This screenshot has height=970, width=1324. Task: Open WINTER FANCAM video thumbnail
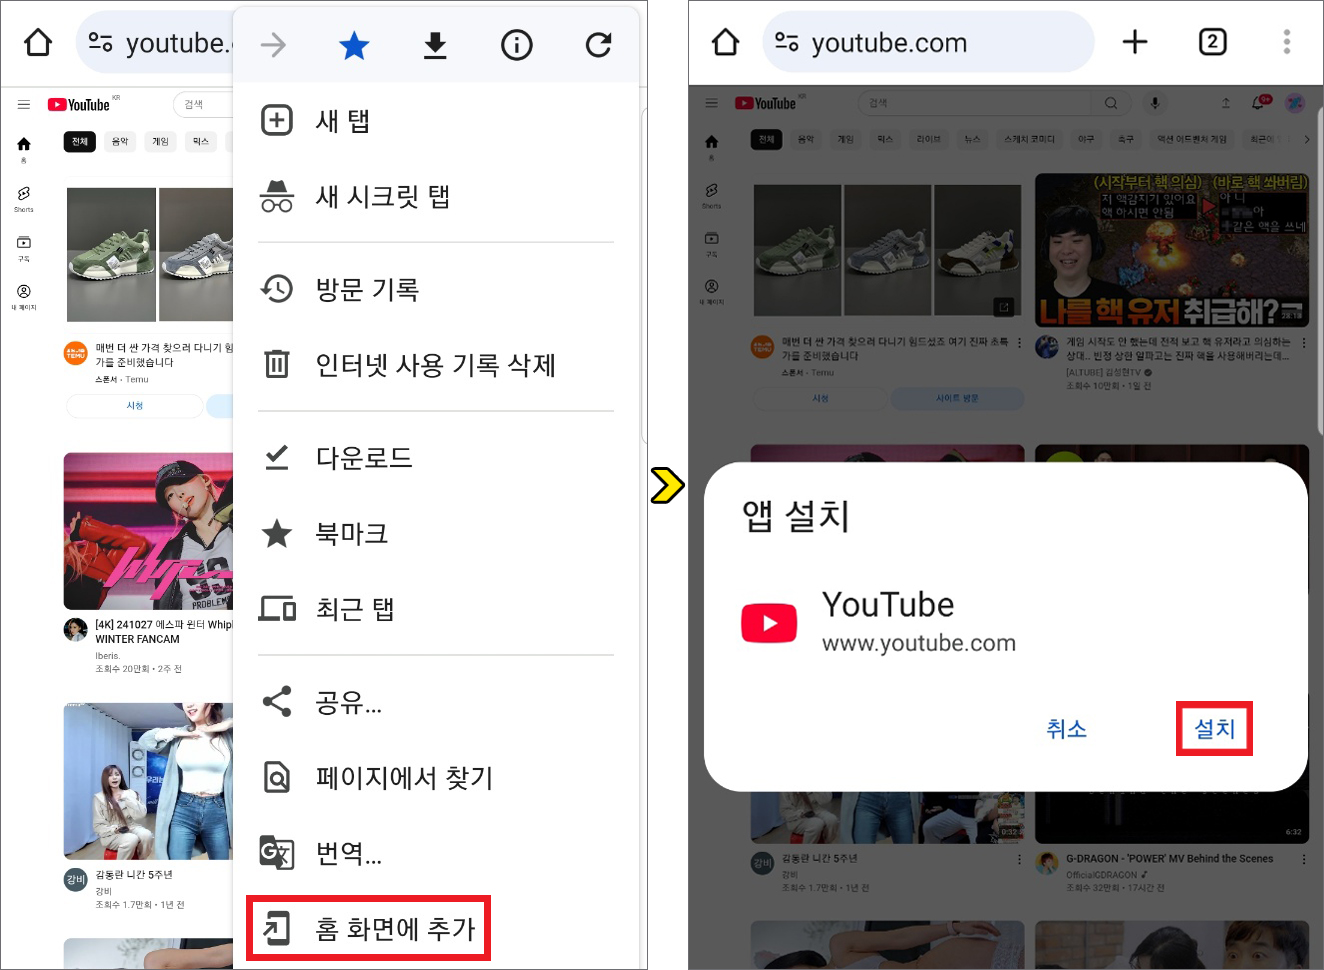[149, 531]
